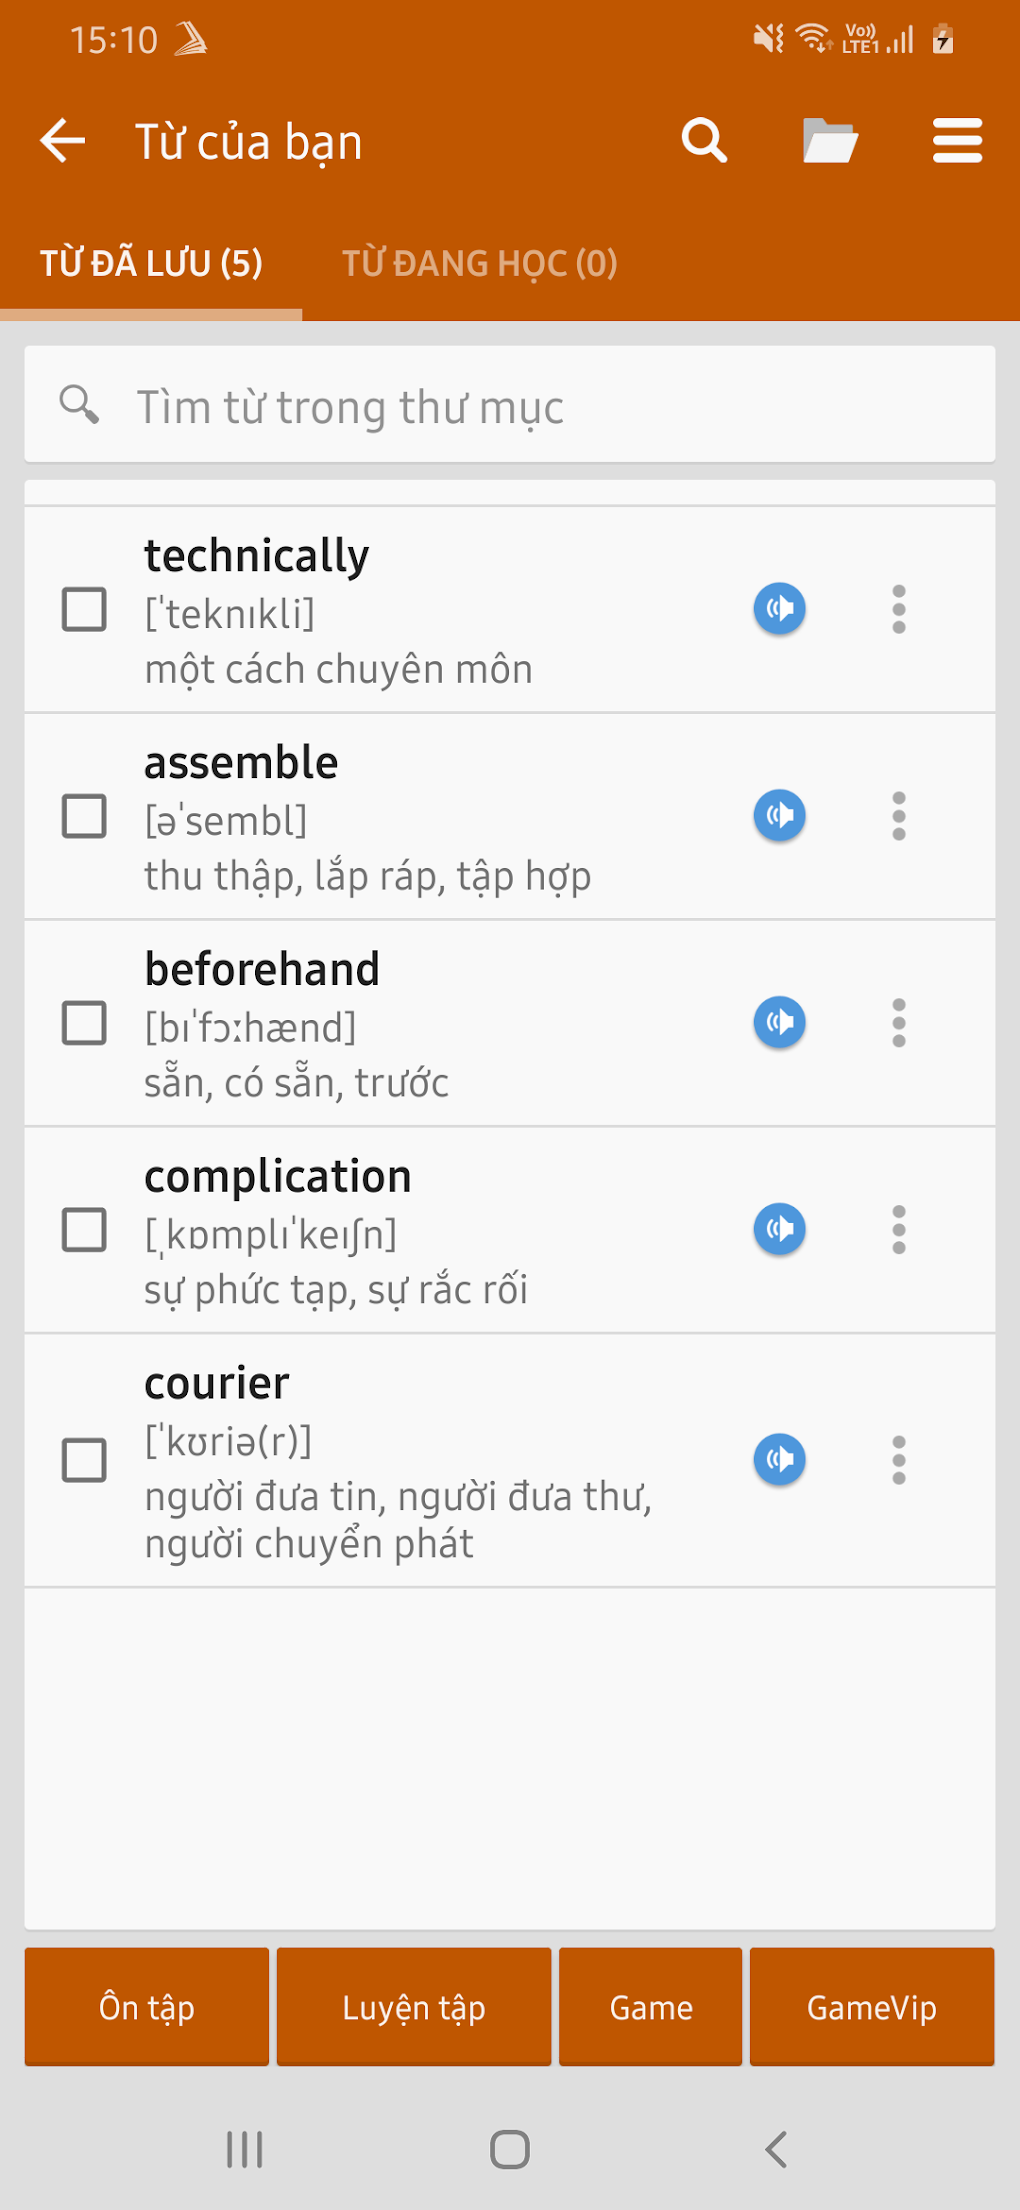Open options menu for beforehand
1020x2210 pixels.
pos(898,1022)
